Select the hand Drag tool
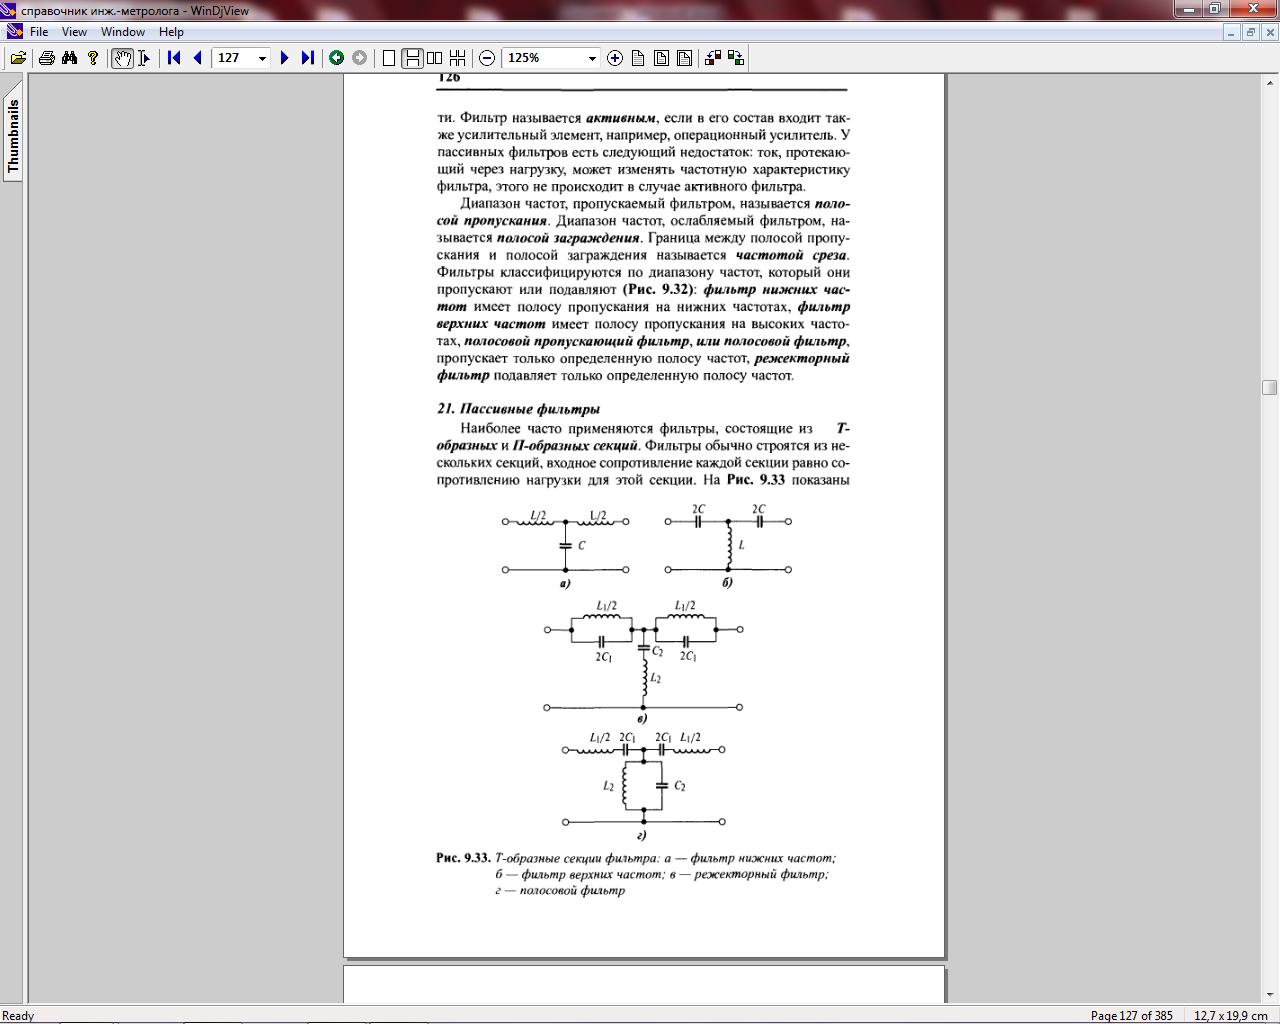 click(122, 58)
